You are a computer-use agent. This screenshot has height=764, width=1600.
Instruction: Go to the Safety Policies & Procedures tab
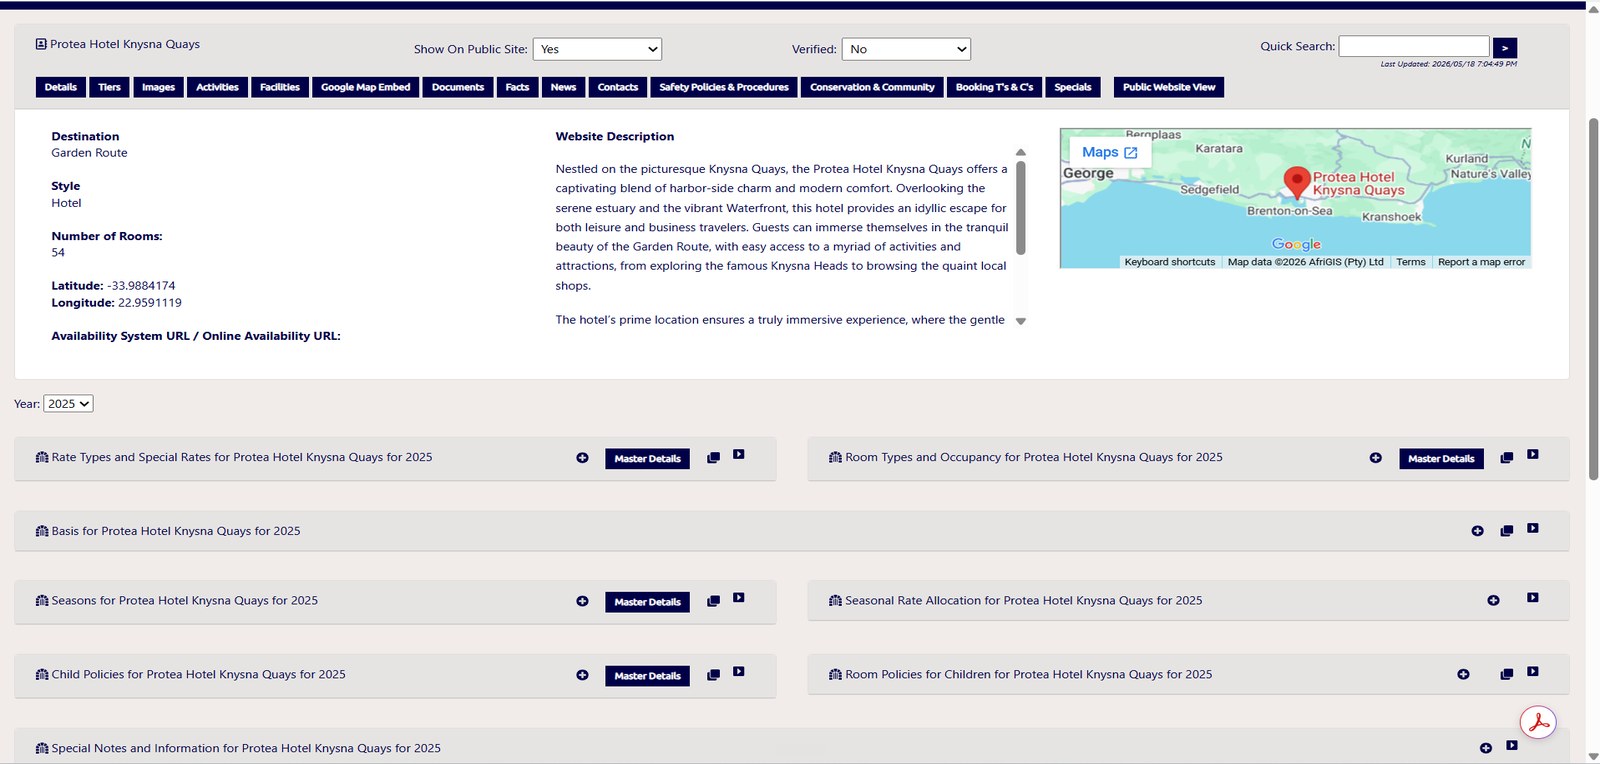(x=724, y=87)
